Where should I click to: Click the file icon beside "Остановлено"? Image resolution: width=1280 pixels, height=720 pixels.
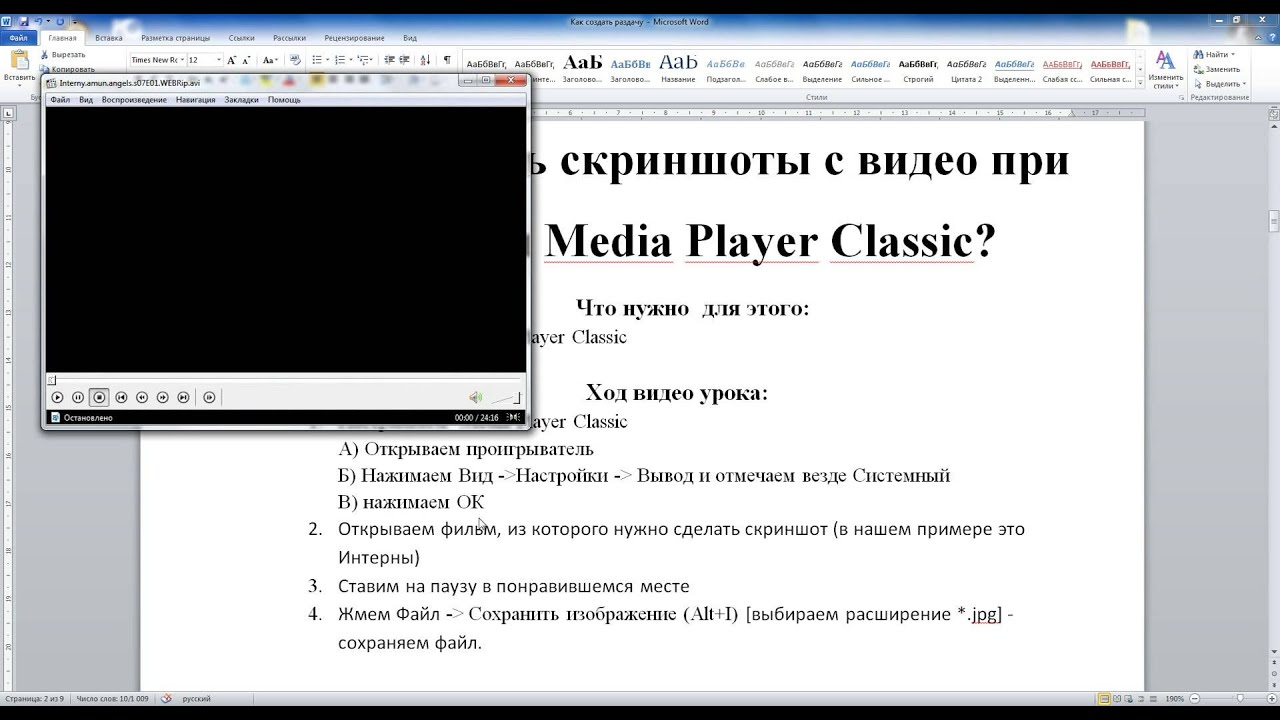point(55,418)
